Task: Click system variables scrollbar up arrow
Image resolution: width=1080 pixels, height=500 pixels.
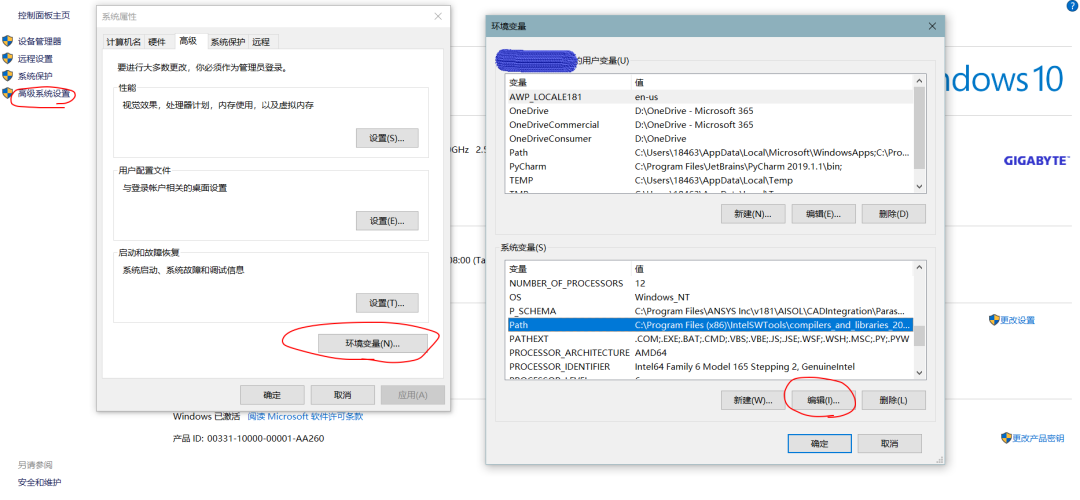Action: coord(919,267)
